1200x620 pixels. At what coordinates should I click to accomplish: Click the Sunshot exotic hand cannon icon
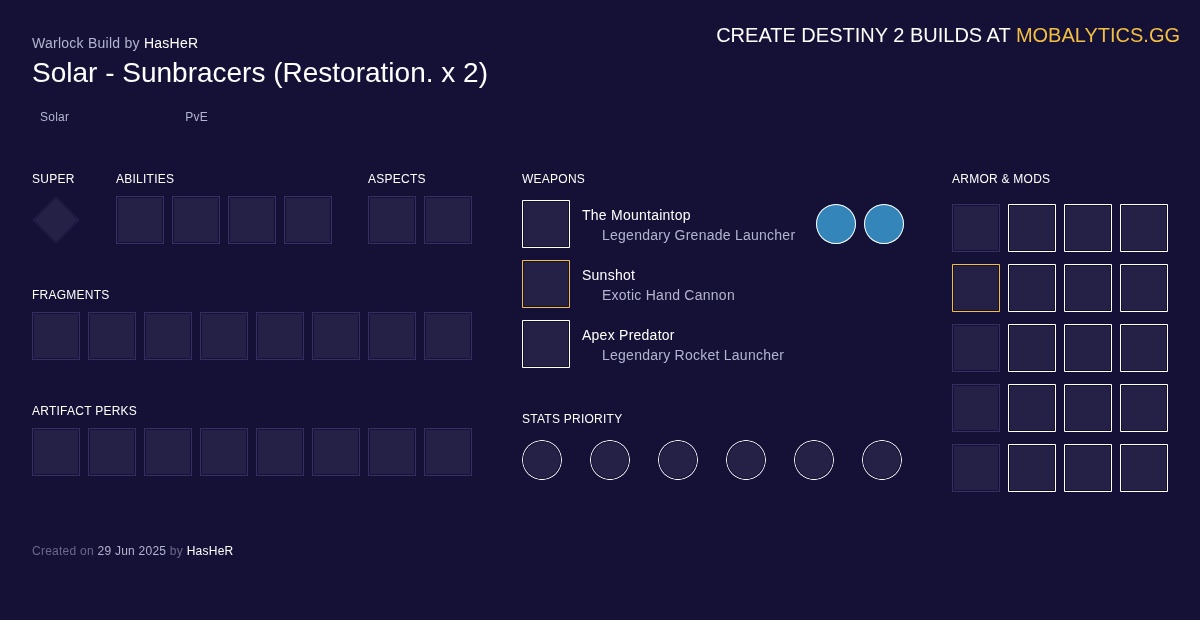point(546,284)
